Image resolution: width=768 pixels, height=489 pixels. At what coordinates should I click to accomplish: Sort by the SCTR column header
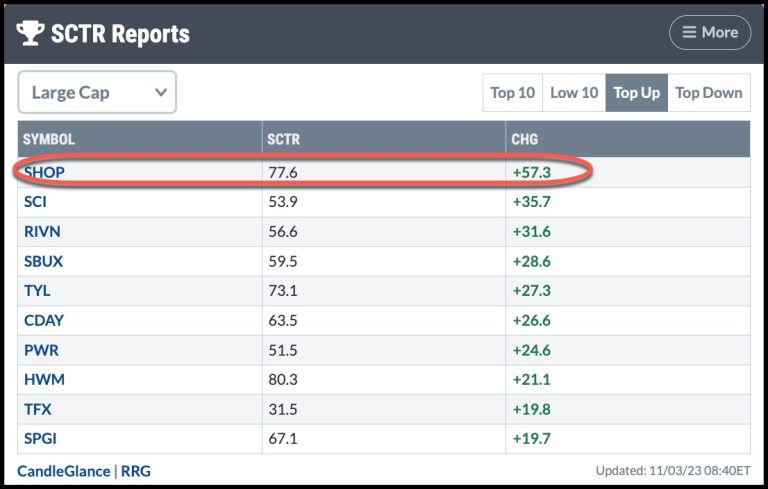[x=283, y=139]
